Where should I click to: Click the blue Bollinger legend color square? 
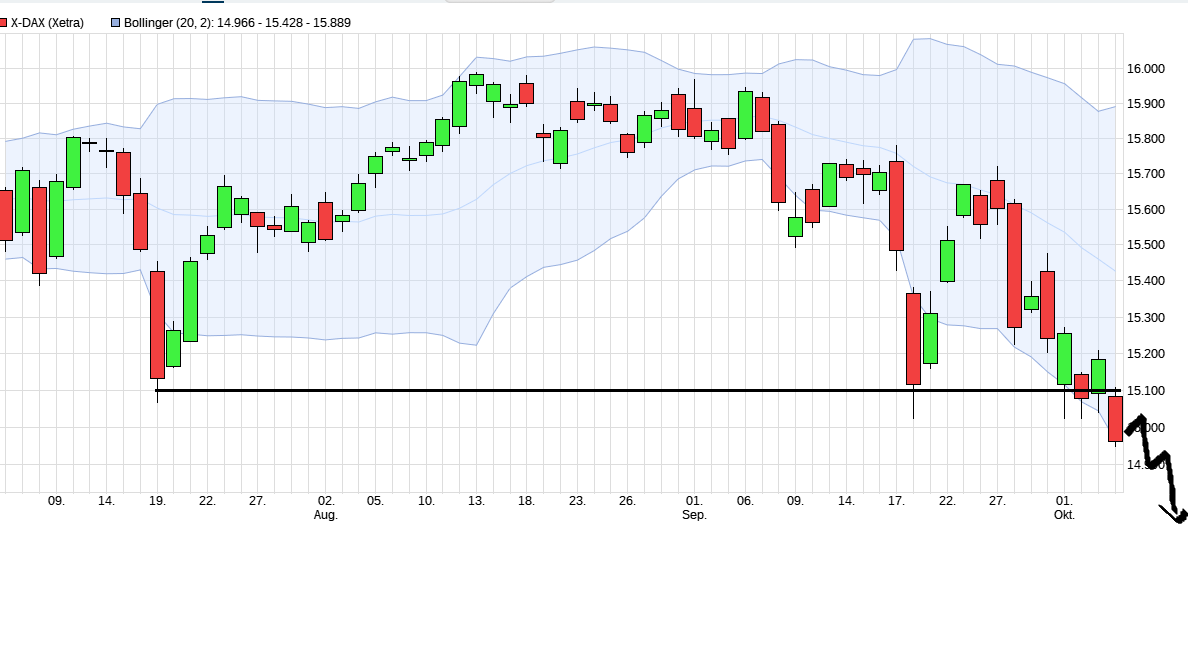pos(115,23)
